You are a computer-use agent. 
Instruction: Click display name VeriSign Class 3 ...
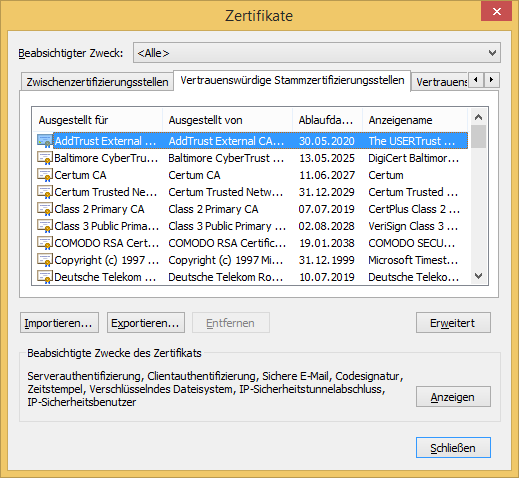click(413, 226)
